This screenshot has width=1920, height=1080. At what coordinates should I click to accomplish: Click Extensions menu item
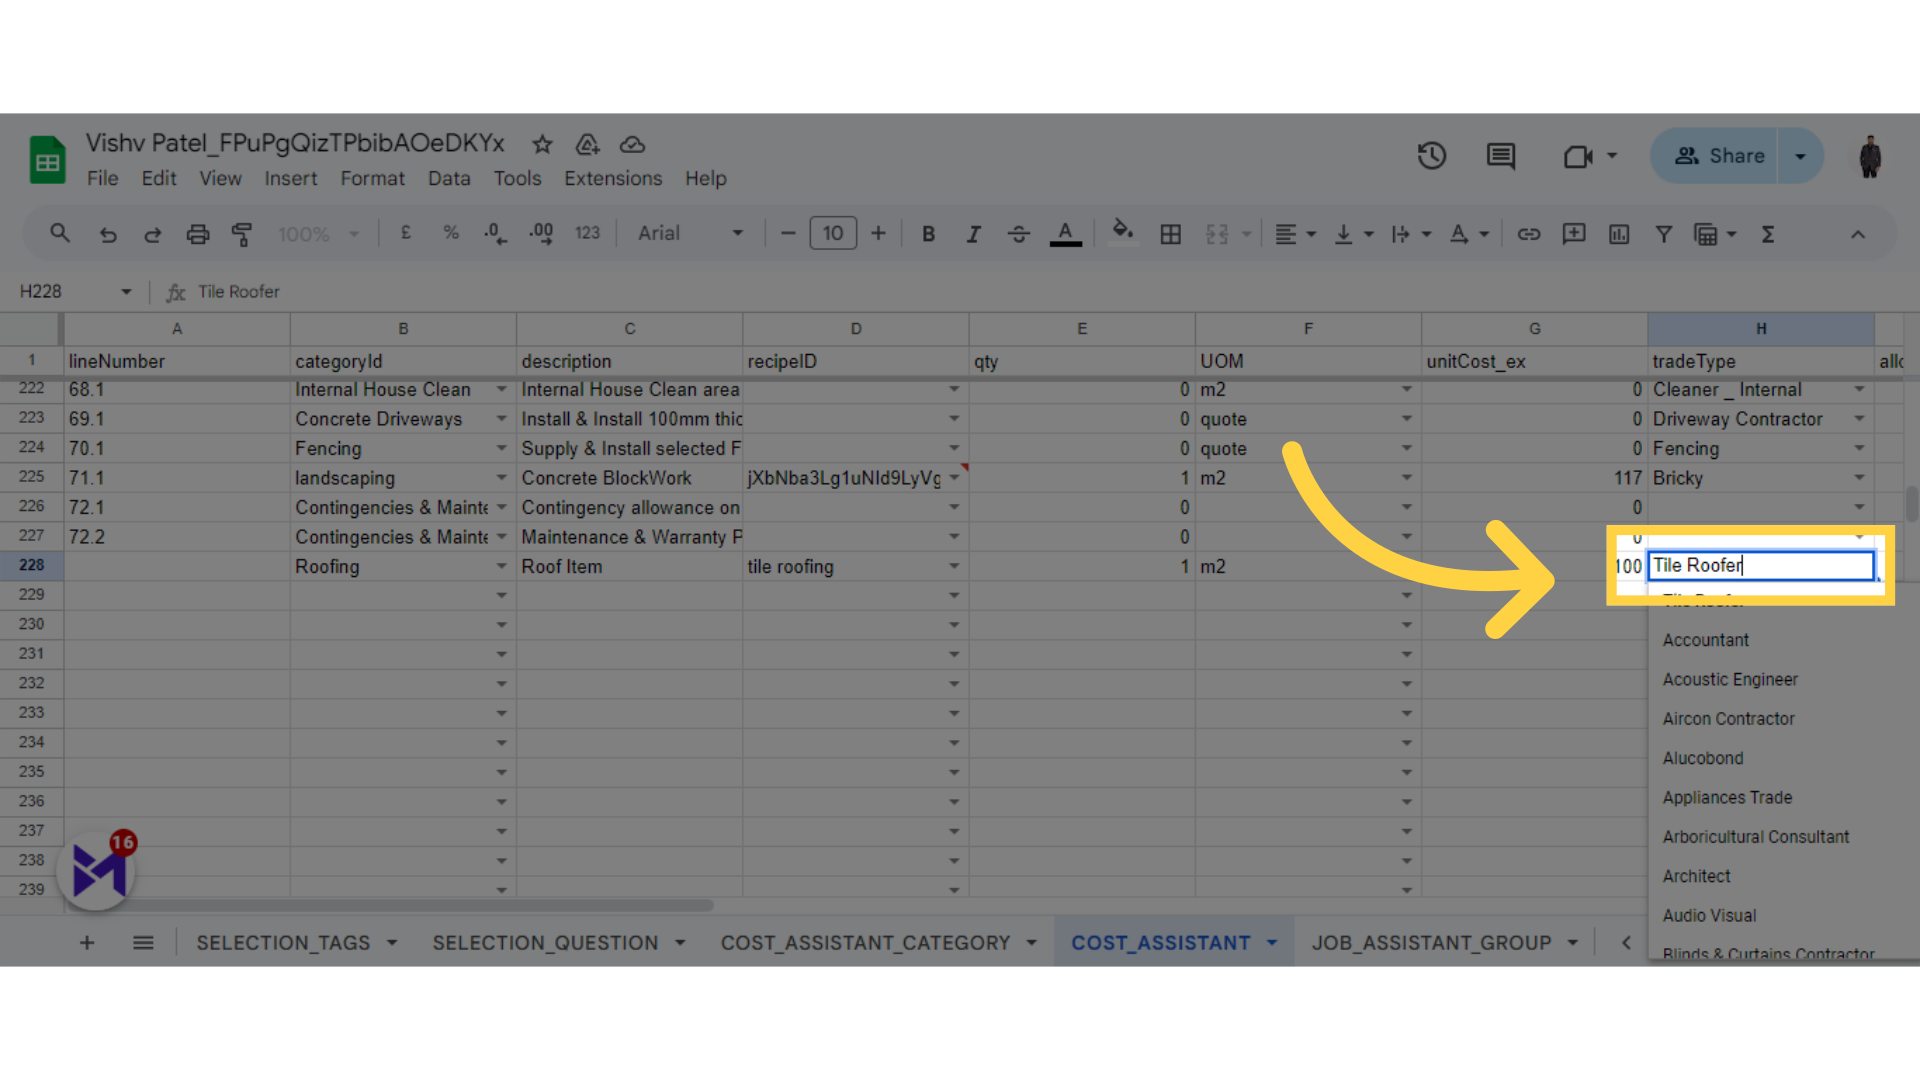coord(612,178)
